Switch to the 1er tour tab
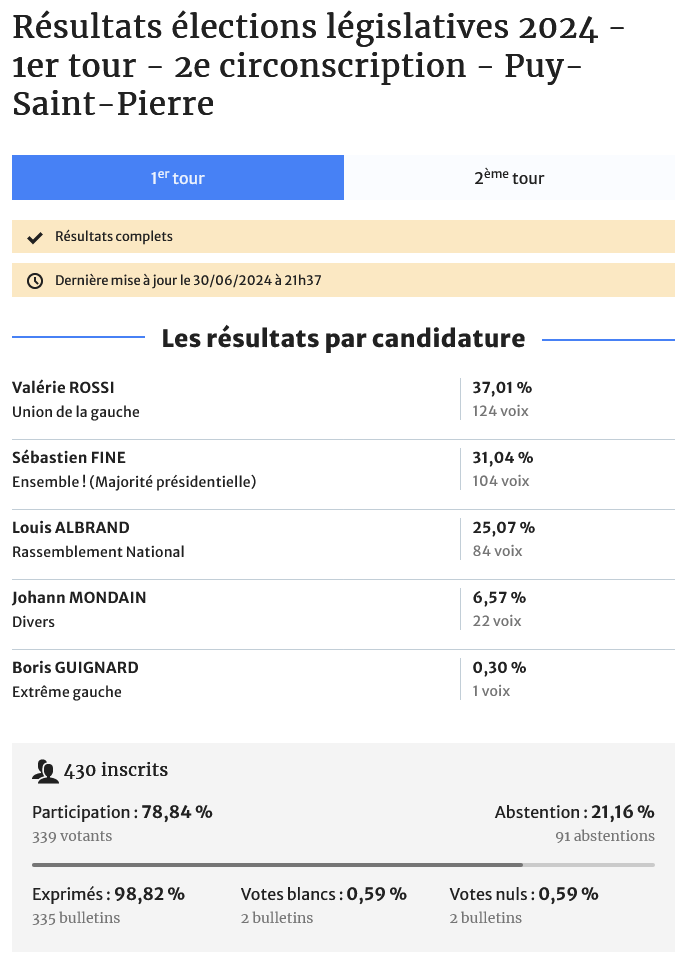Screen dimensions: 691x974 point(178,178)
